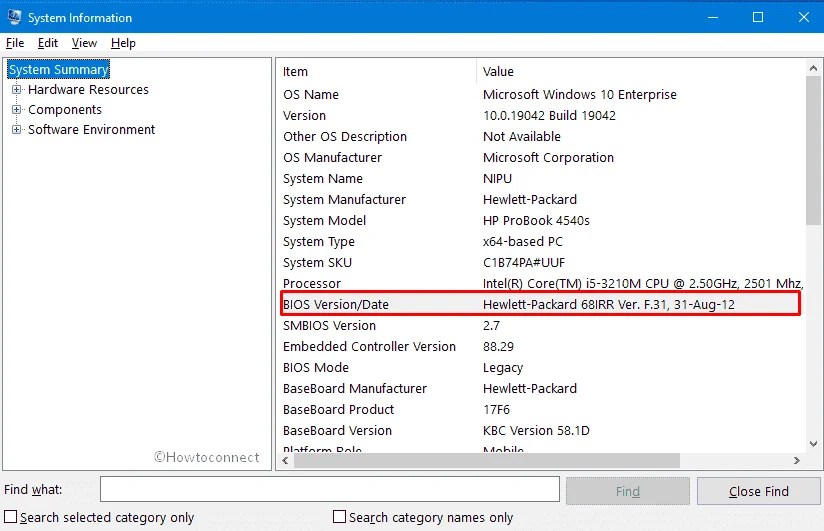The width and height of the screenshot is (824, 531).
Task: Click value Legacy for BIOS Mode
Action: click(503, 368)
